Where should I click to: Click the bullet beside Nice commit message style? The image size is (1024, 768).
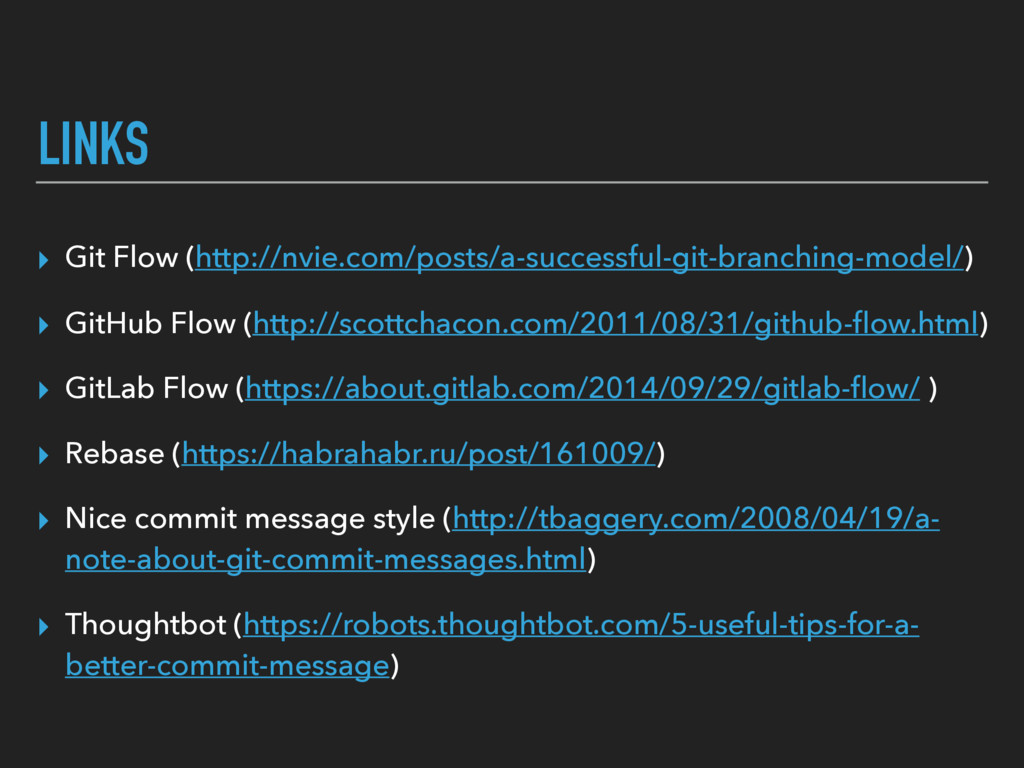click(44, 521)
